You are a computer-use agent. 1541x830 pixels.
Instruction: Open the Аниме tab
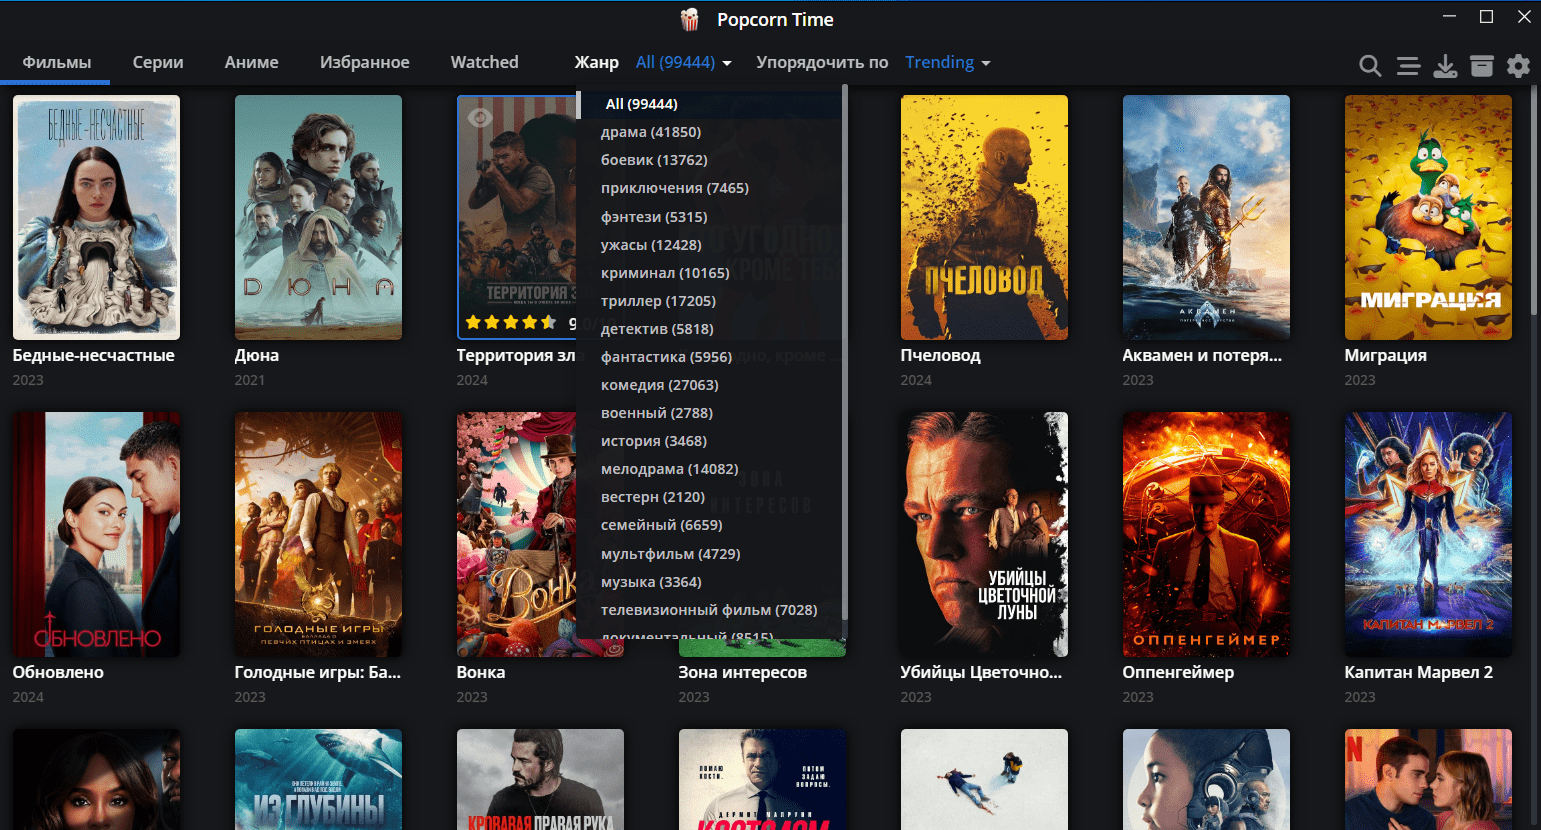pyautogui.click(x=252, y=62)
